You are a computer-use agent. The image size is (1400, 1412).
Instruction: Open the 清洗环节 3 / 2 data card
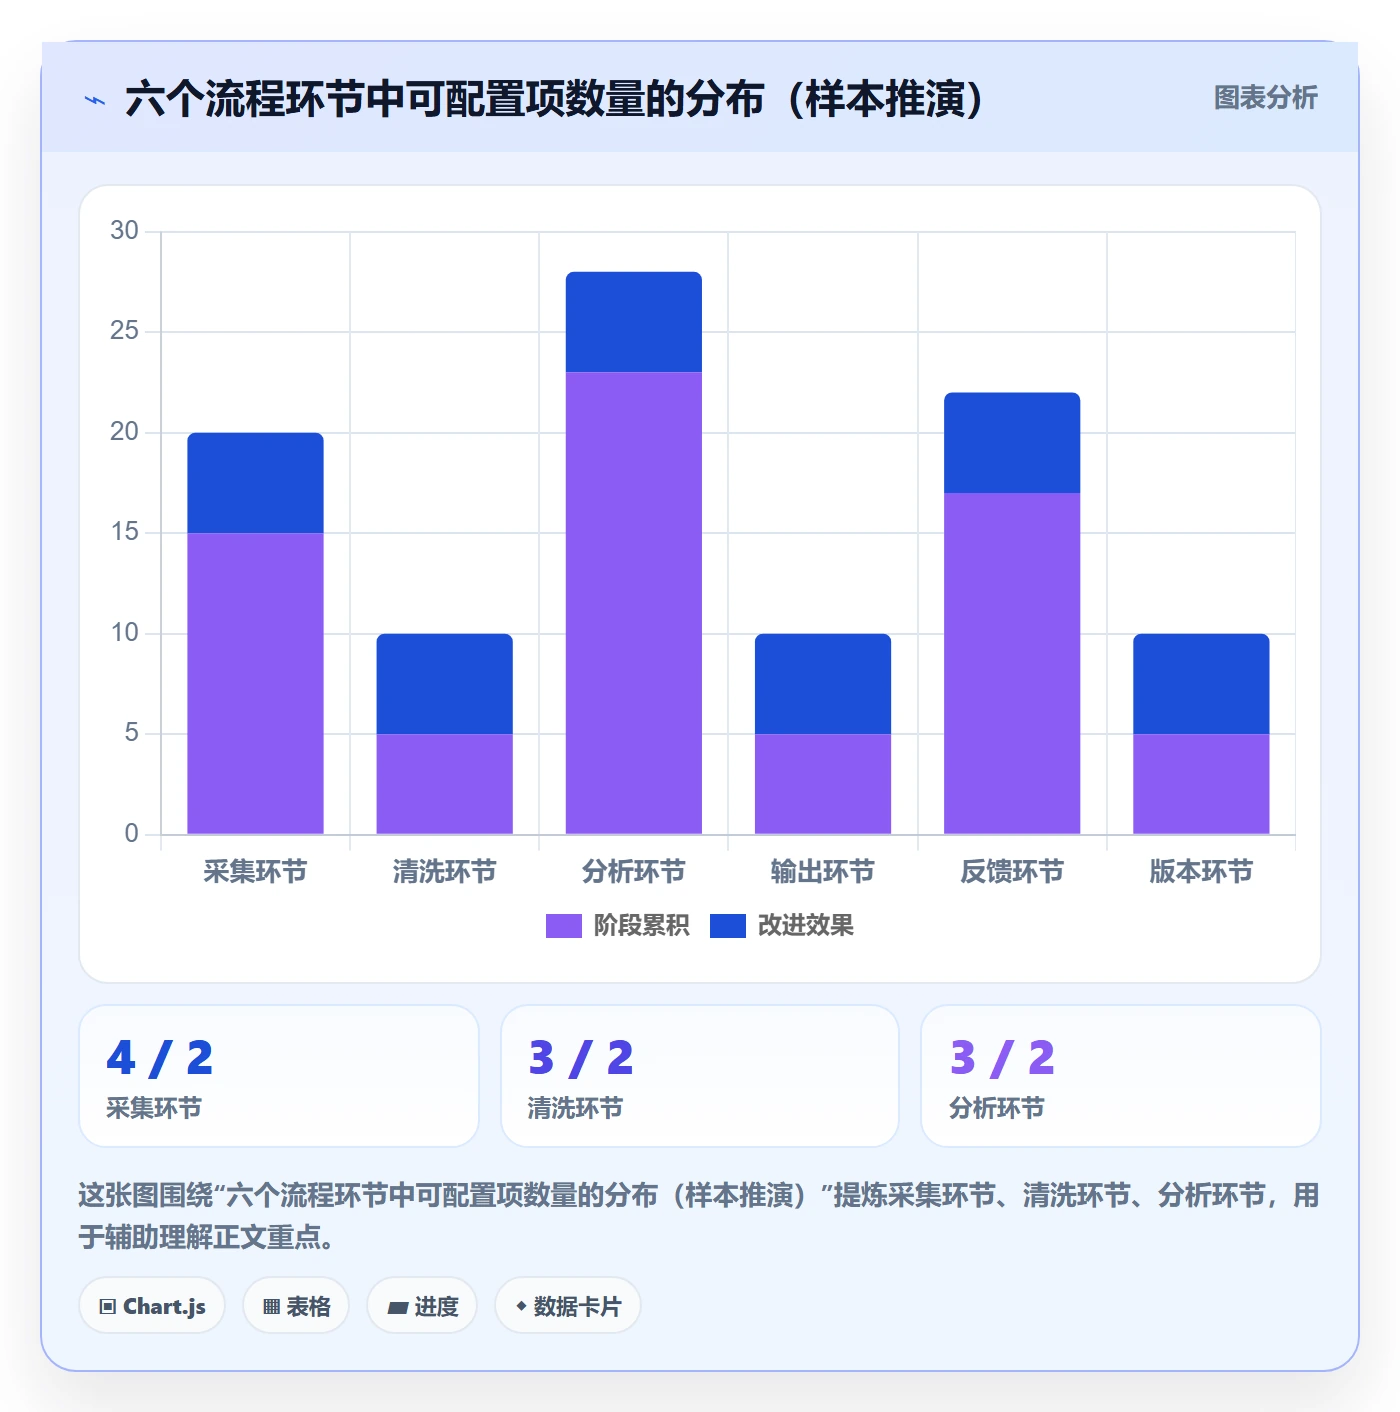[x=700, y=1076]
